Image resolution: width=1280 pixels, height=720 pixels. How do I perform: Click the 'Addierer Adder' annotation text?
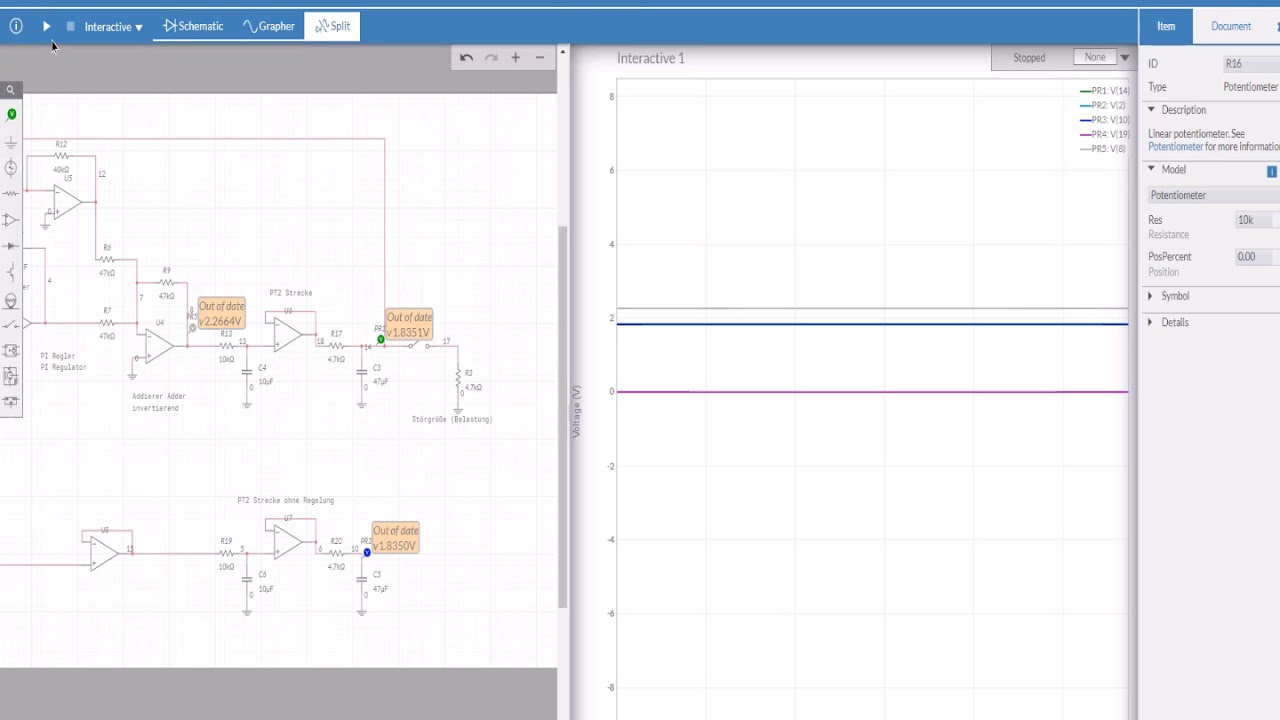(159, 396)
